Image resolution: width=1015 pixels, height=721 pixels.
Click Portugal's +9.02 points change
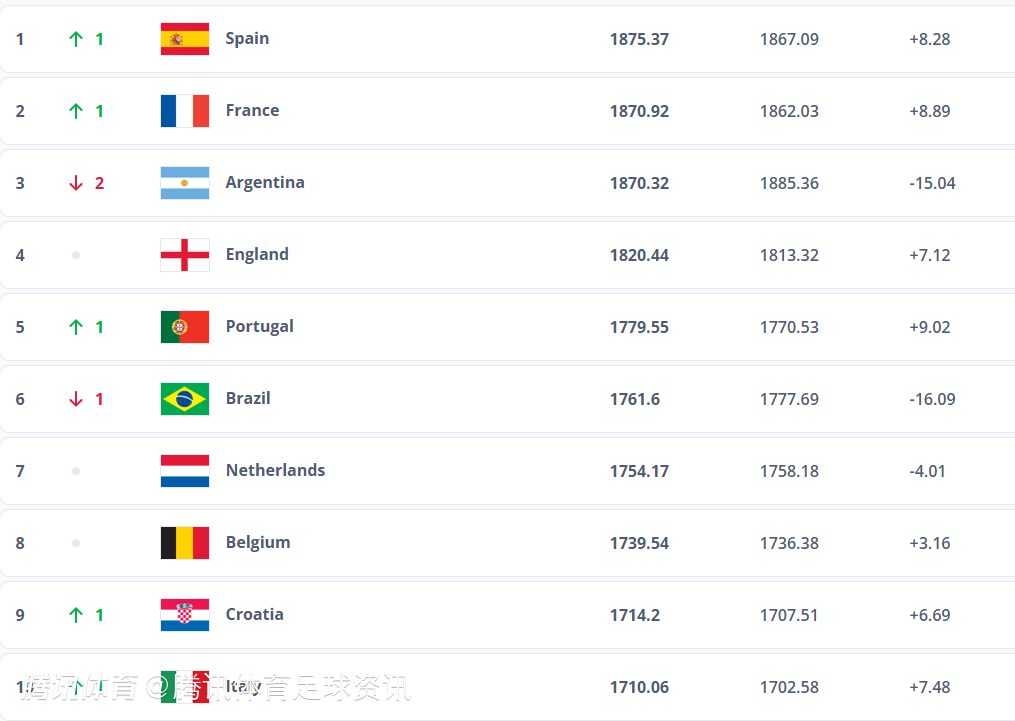tap(929, 327)
